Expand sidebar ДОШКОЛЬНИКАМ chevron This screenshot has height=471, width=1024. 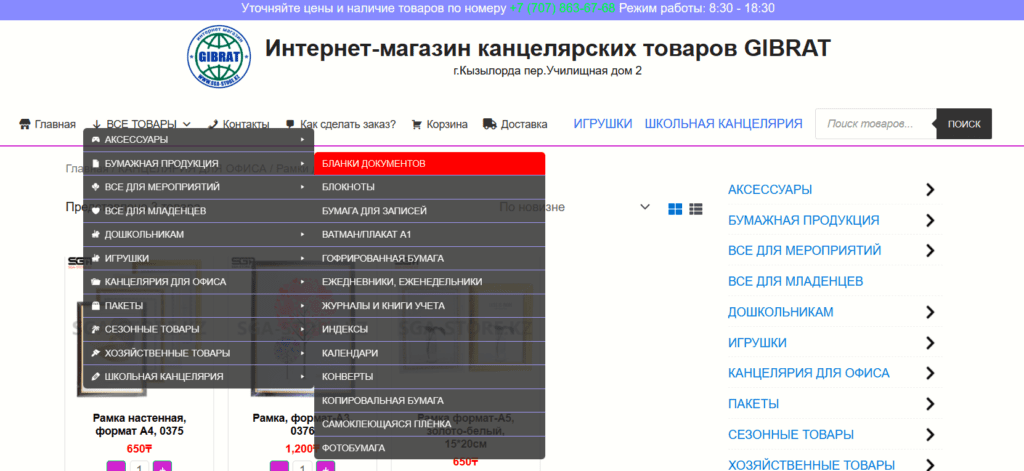pos(931,312)
